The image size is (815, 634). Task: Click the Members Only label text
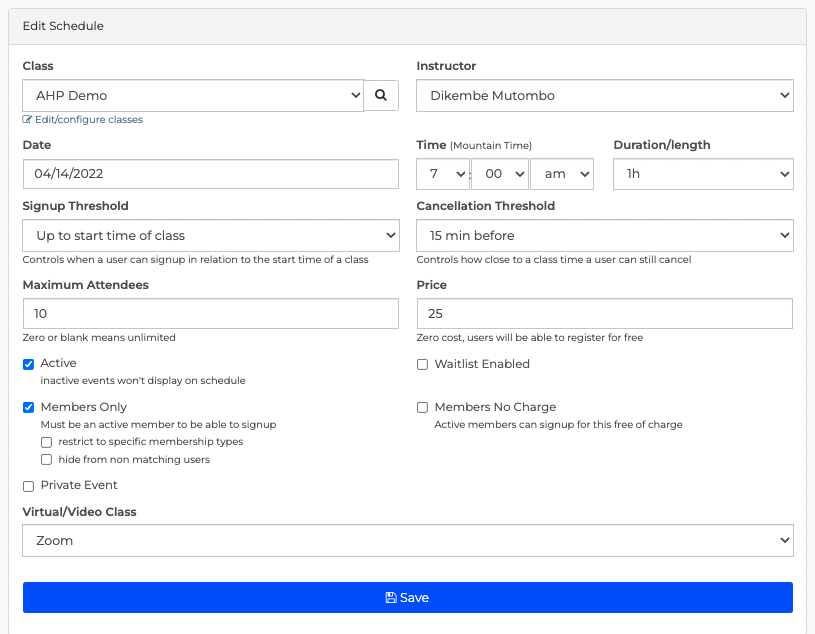click(x=84, y=407)
